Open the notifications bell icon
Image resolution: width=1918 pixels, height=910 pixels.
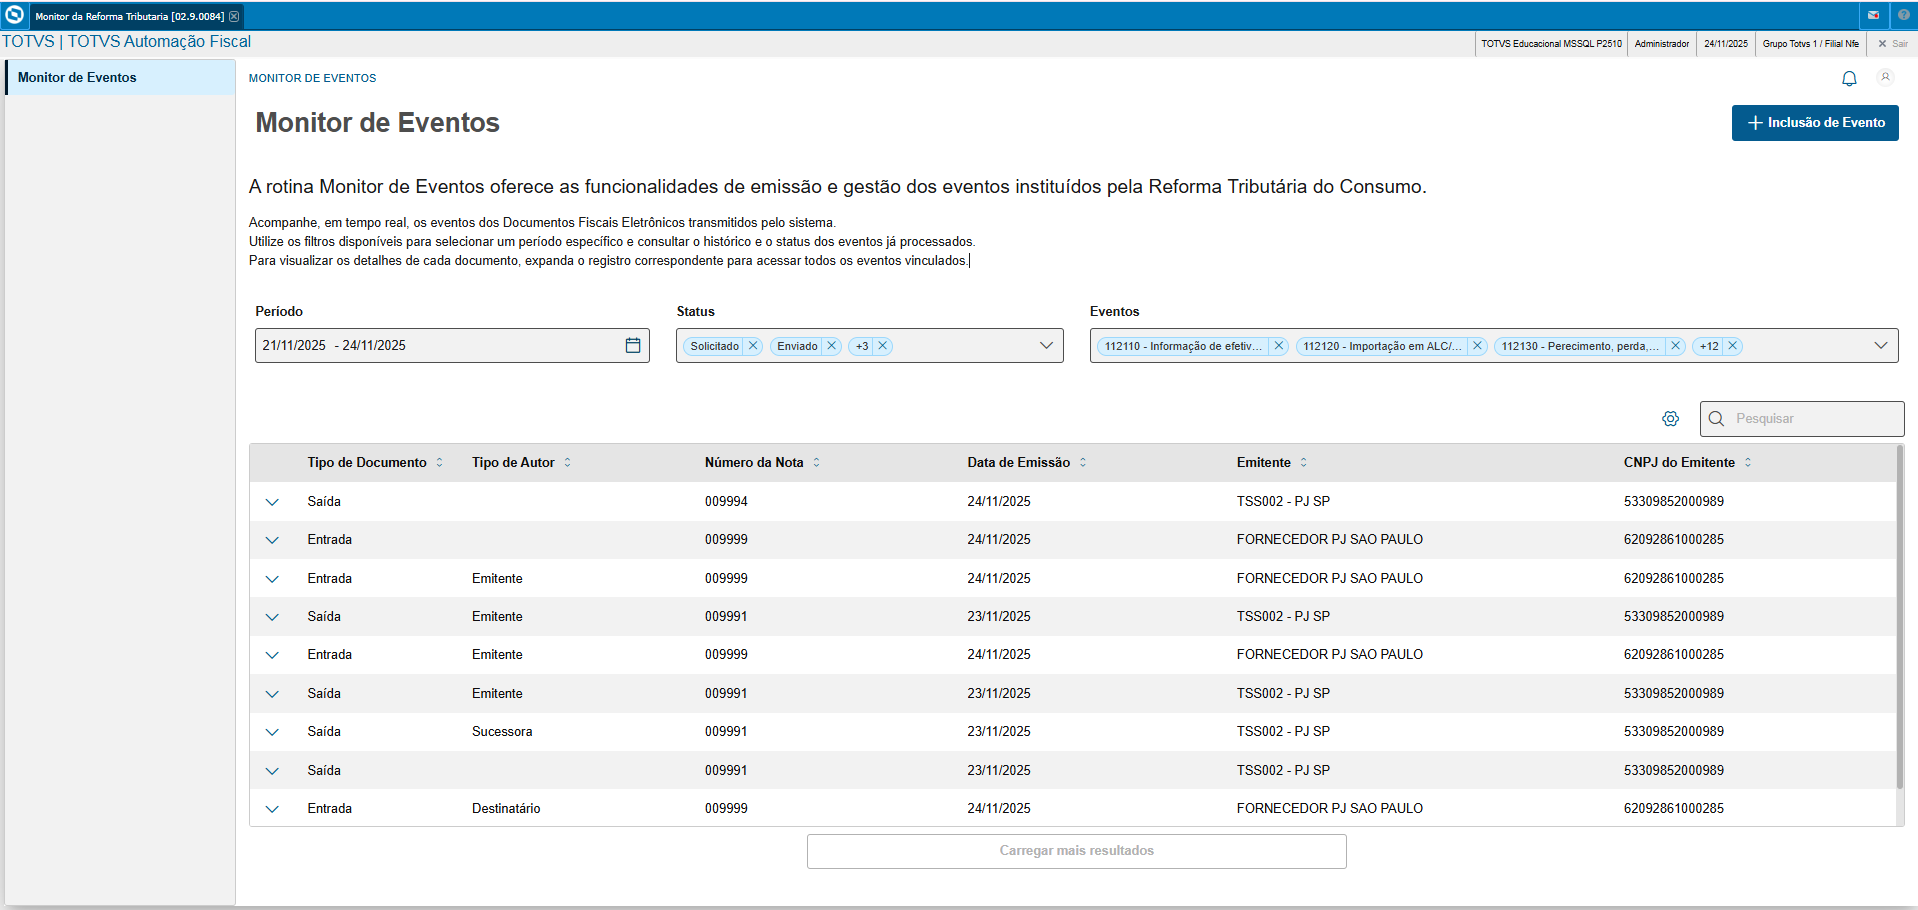[1849, 78]
